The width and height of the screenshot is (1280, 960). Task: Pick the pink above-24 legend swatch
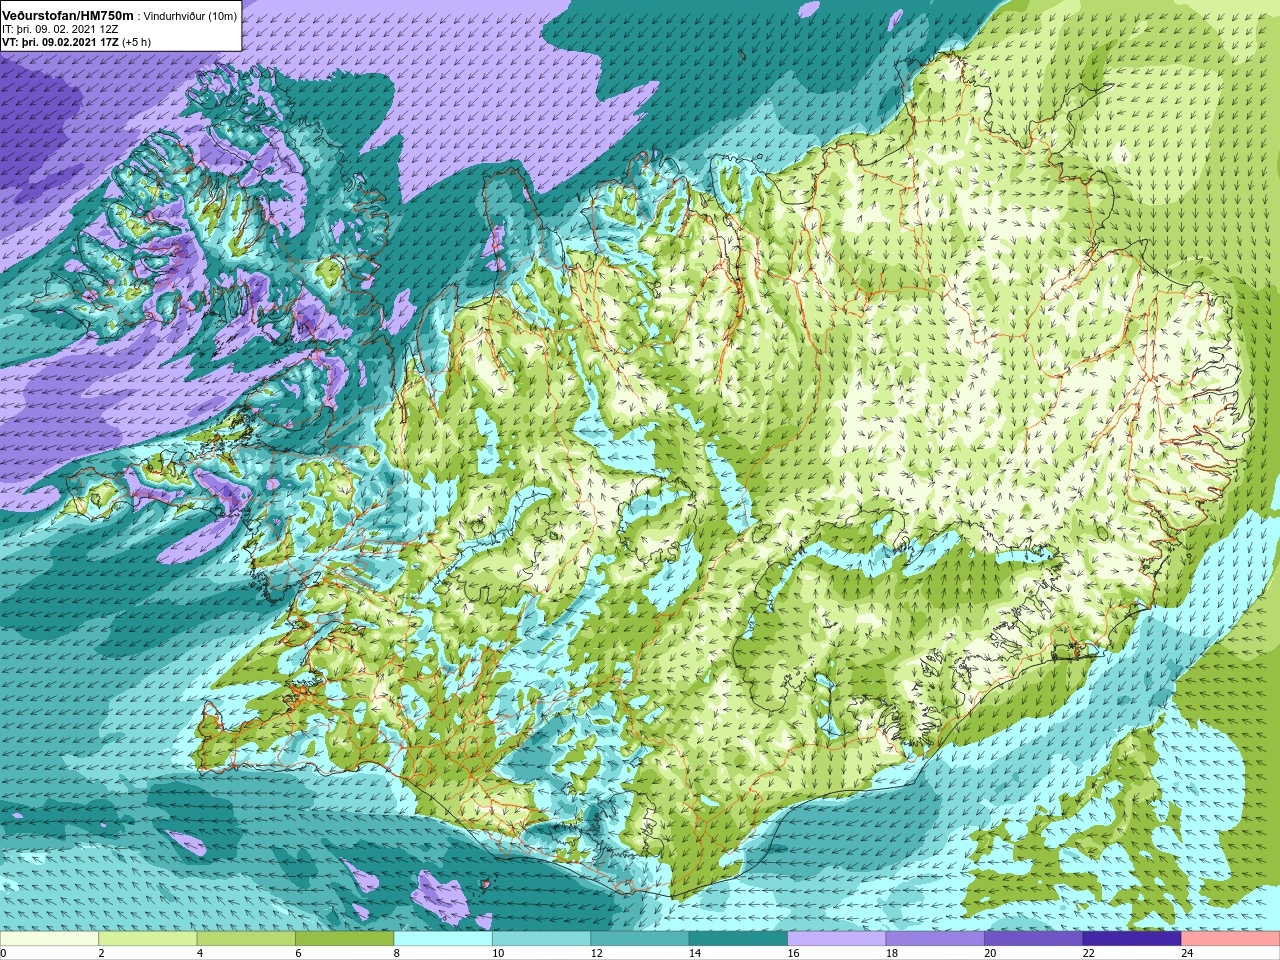(1231, 939)
